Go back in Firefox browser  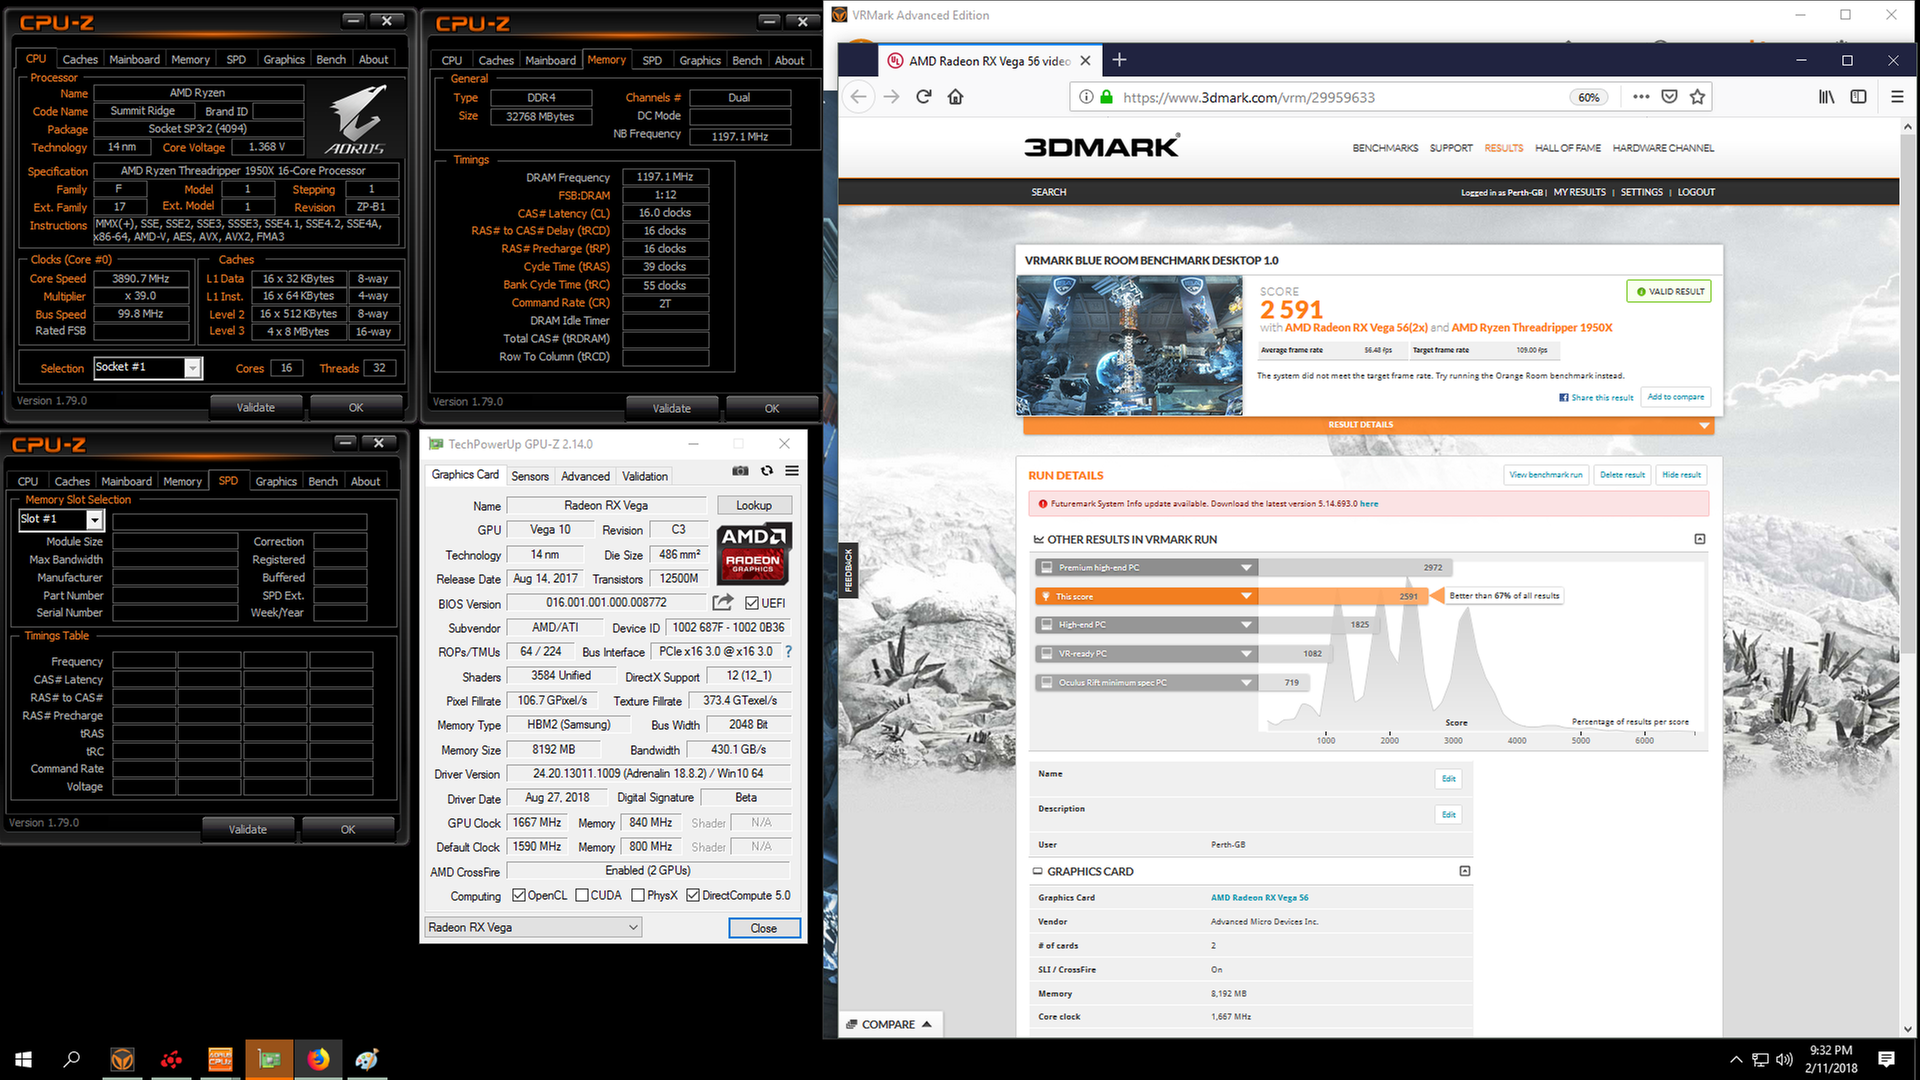(x=858, y=97)
